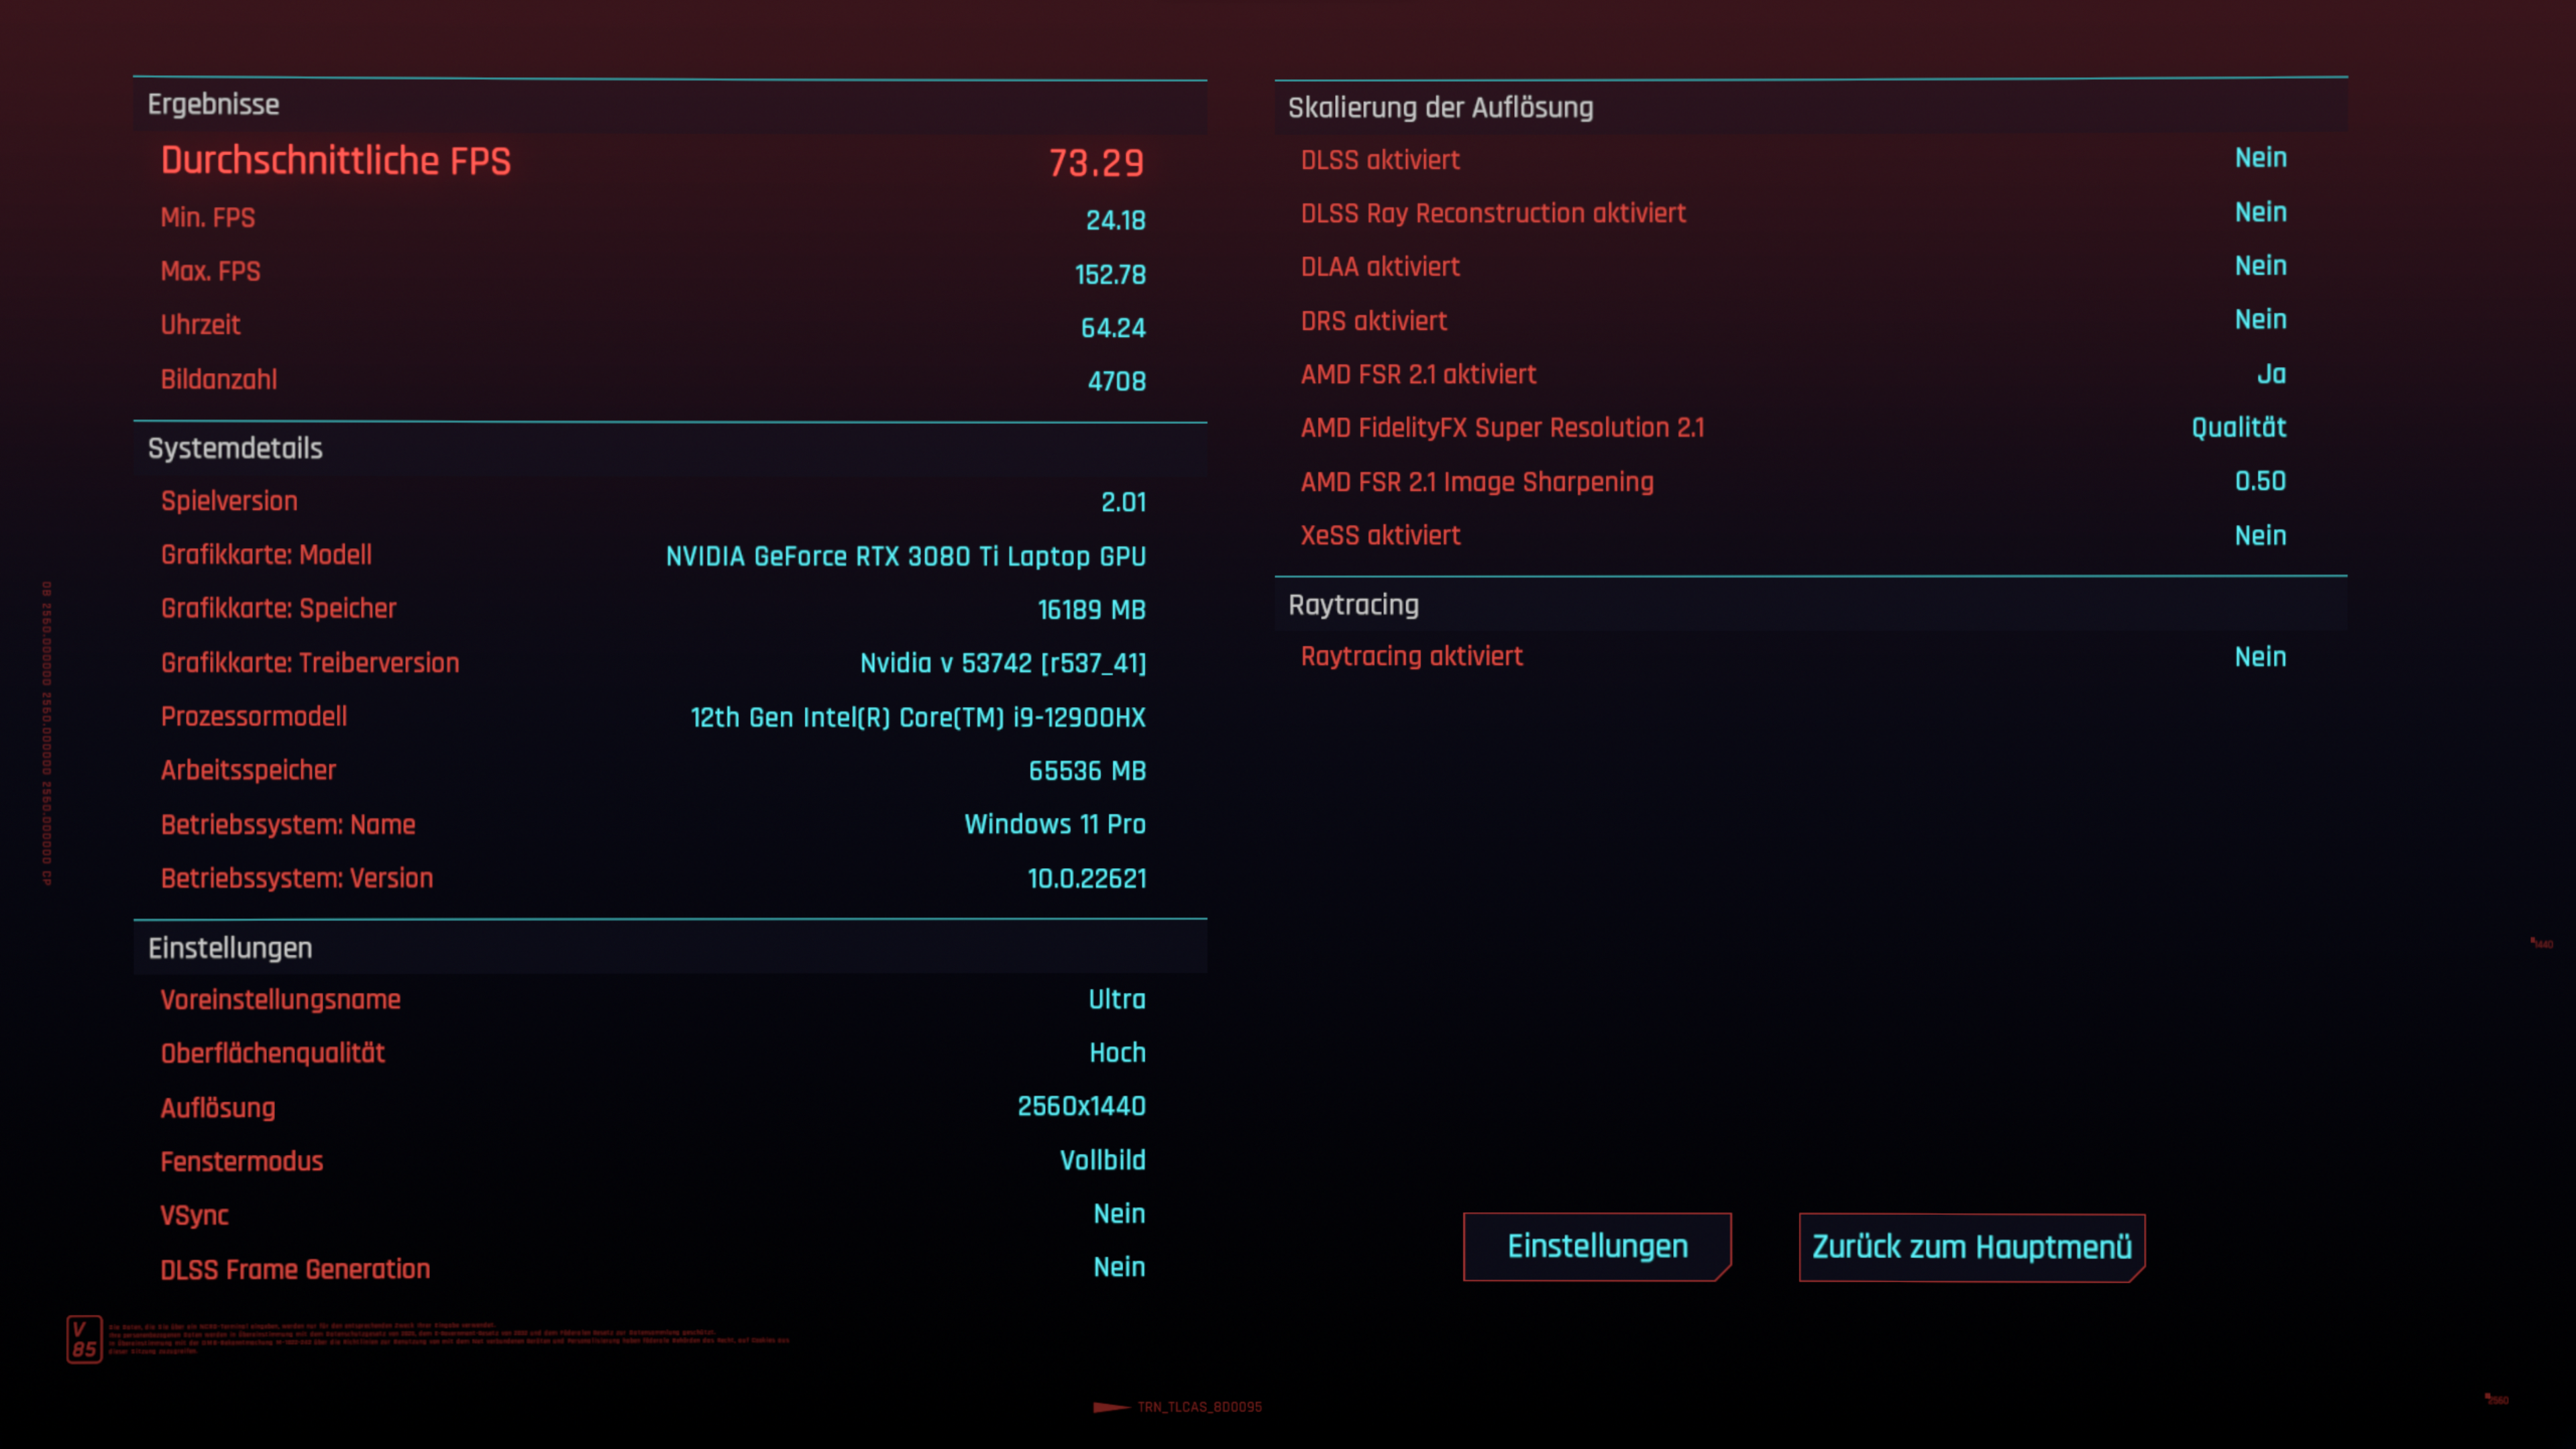The width and height of the screenshot is (2576, 1449).
Task: Click the Durchschnittliche FPS value 73.29
Action: (1096, 163)
